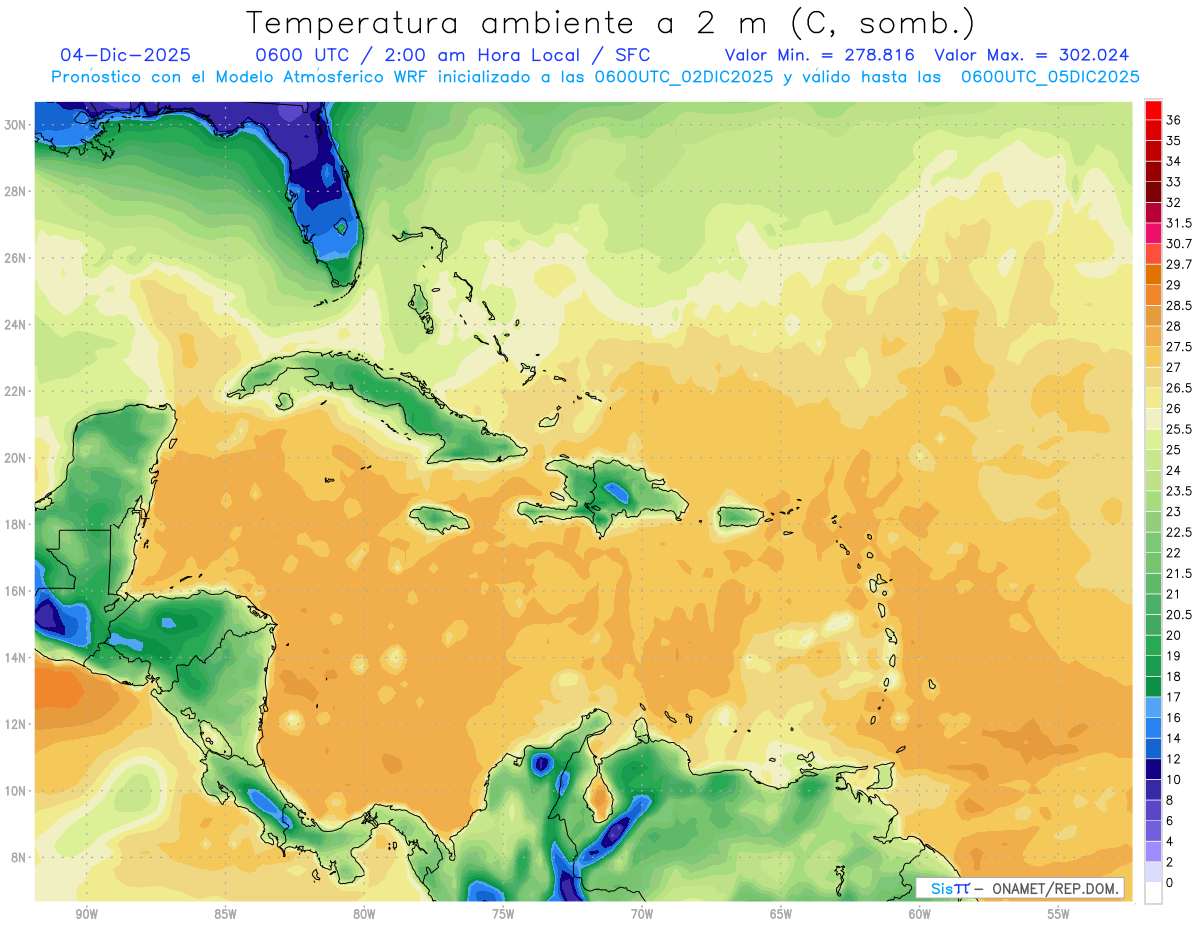Click the '18N' latitude label

(17, 524)
